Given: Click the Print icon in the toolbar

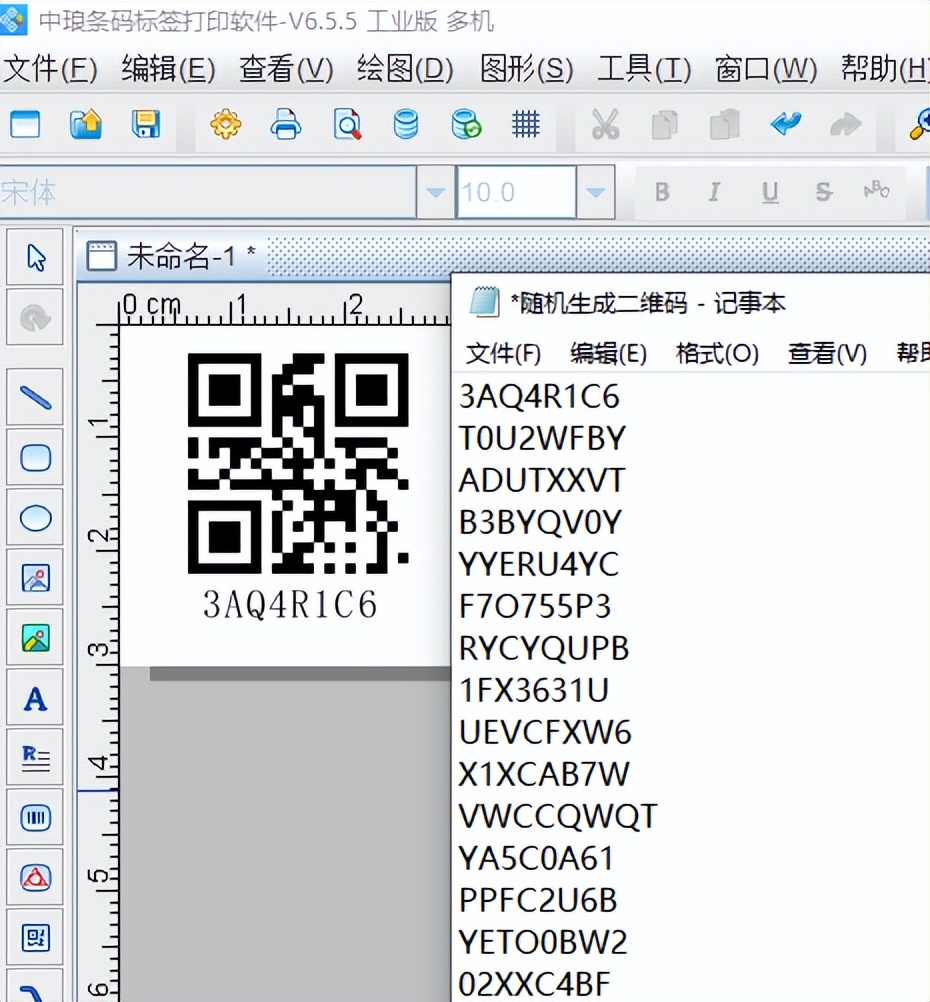Looking at the screenshot, I should pos(286,124).
